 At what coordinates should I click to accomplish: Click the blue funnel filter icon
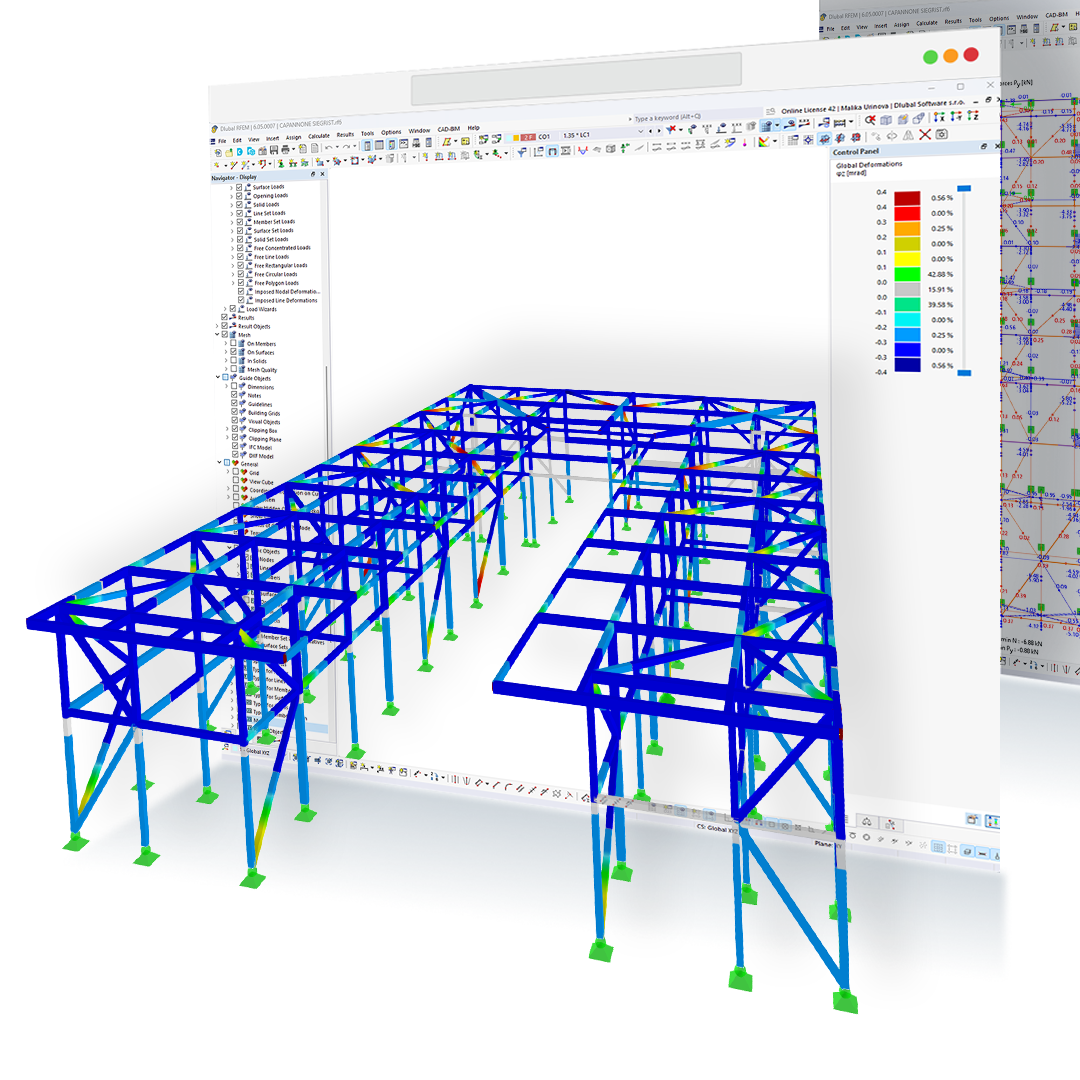click(x=522, y=152)
